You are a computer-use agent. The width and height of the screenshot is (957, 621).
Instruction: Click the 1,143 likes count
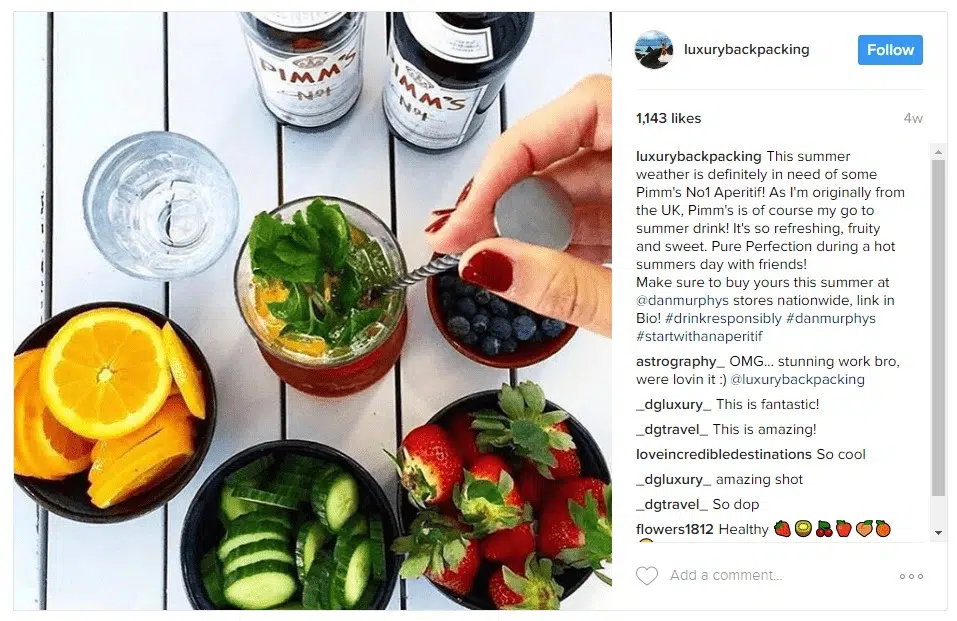pos(668,118)
